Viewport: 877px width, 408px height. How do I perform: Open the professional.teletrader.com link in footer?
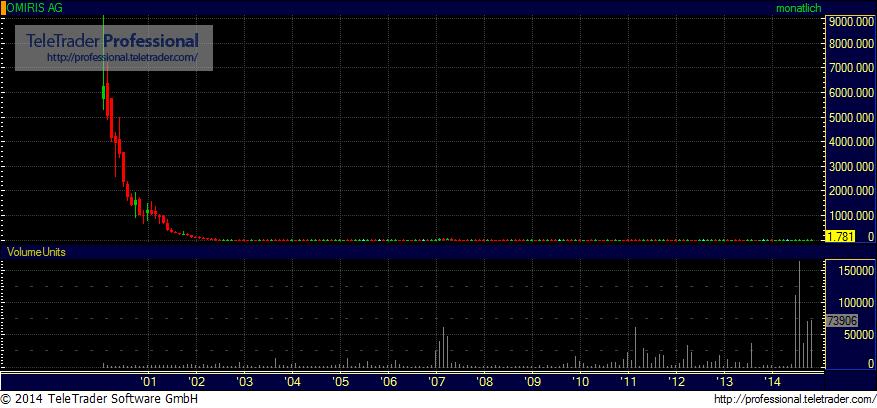tap(796, 399)
